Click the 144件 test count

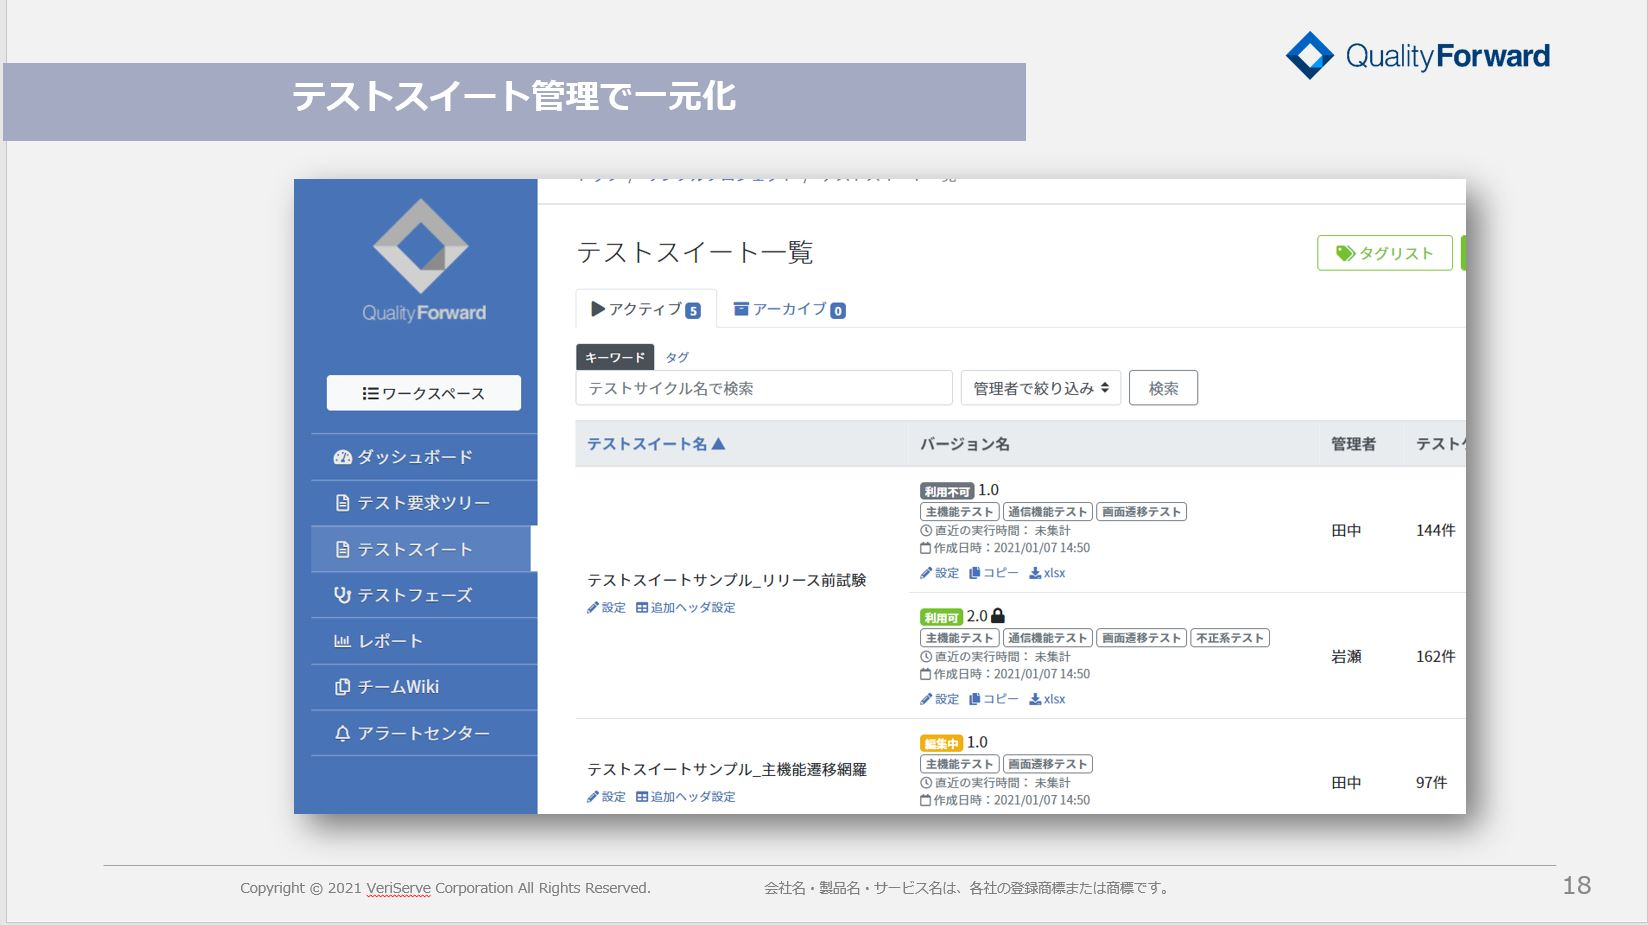pos(1435,530)
